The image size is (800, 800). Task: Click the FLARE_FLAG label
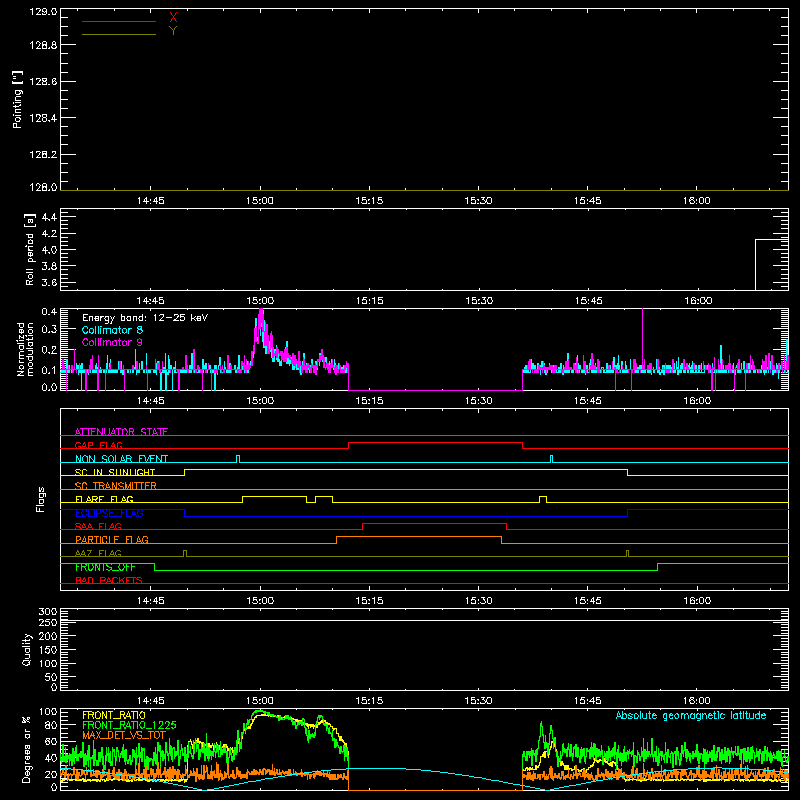tap(104, 499)
